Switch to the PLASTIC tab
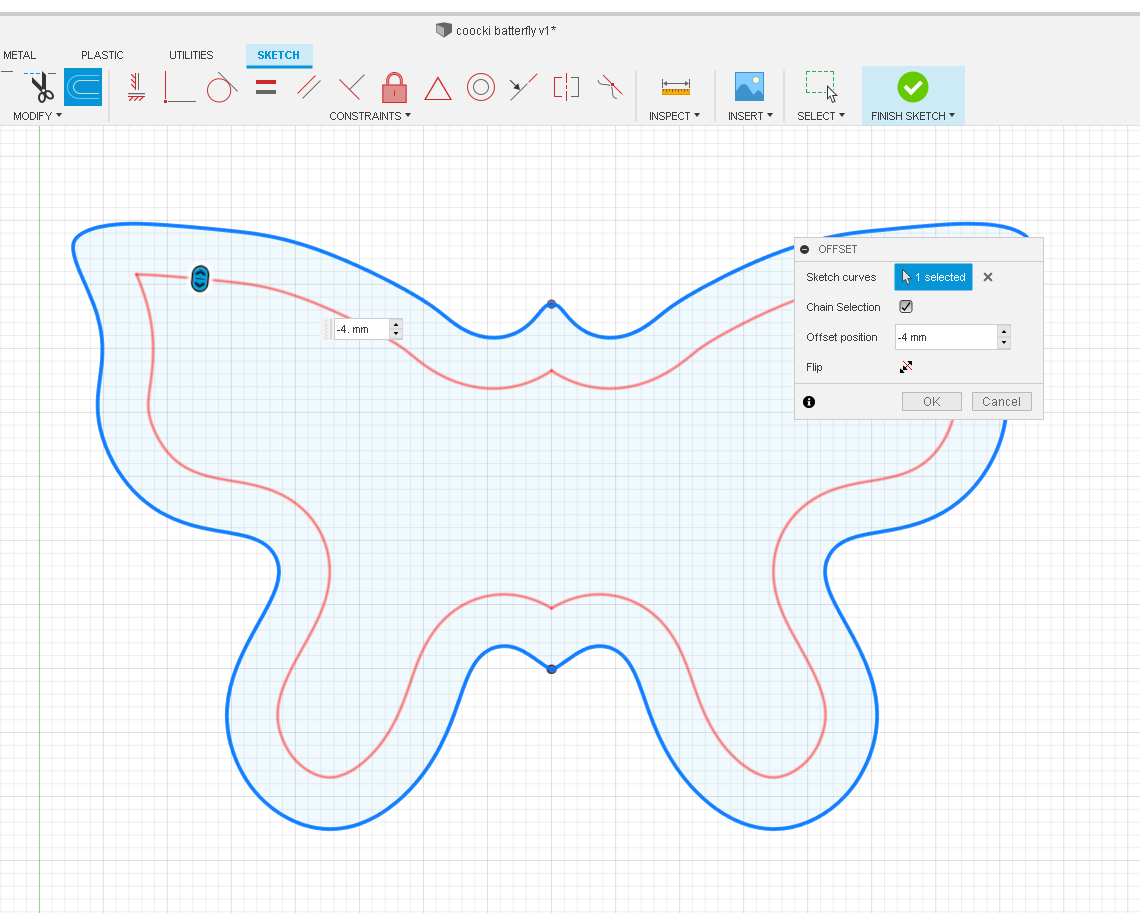The width and height of the screenshot is (1140, 913). pos(102,55)
